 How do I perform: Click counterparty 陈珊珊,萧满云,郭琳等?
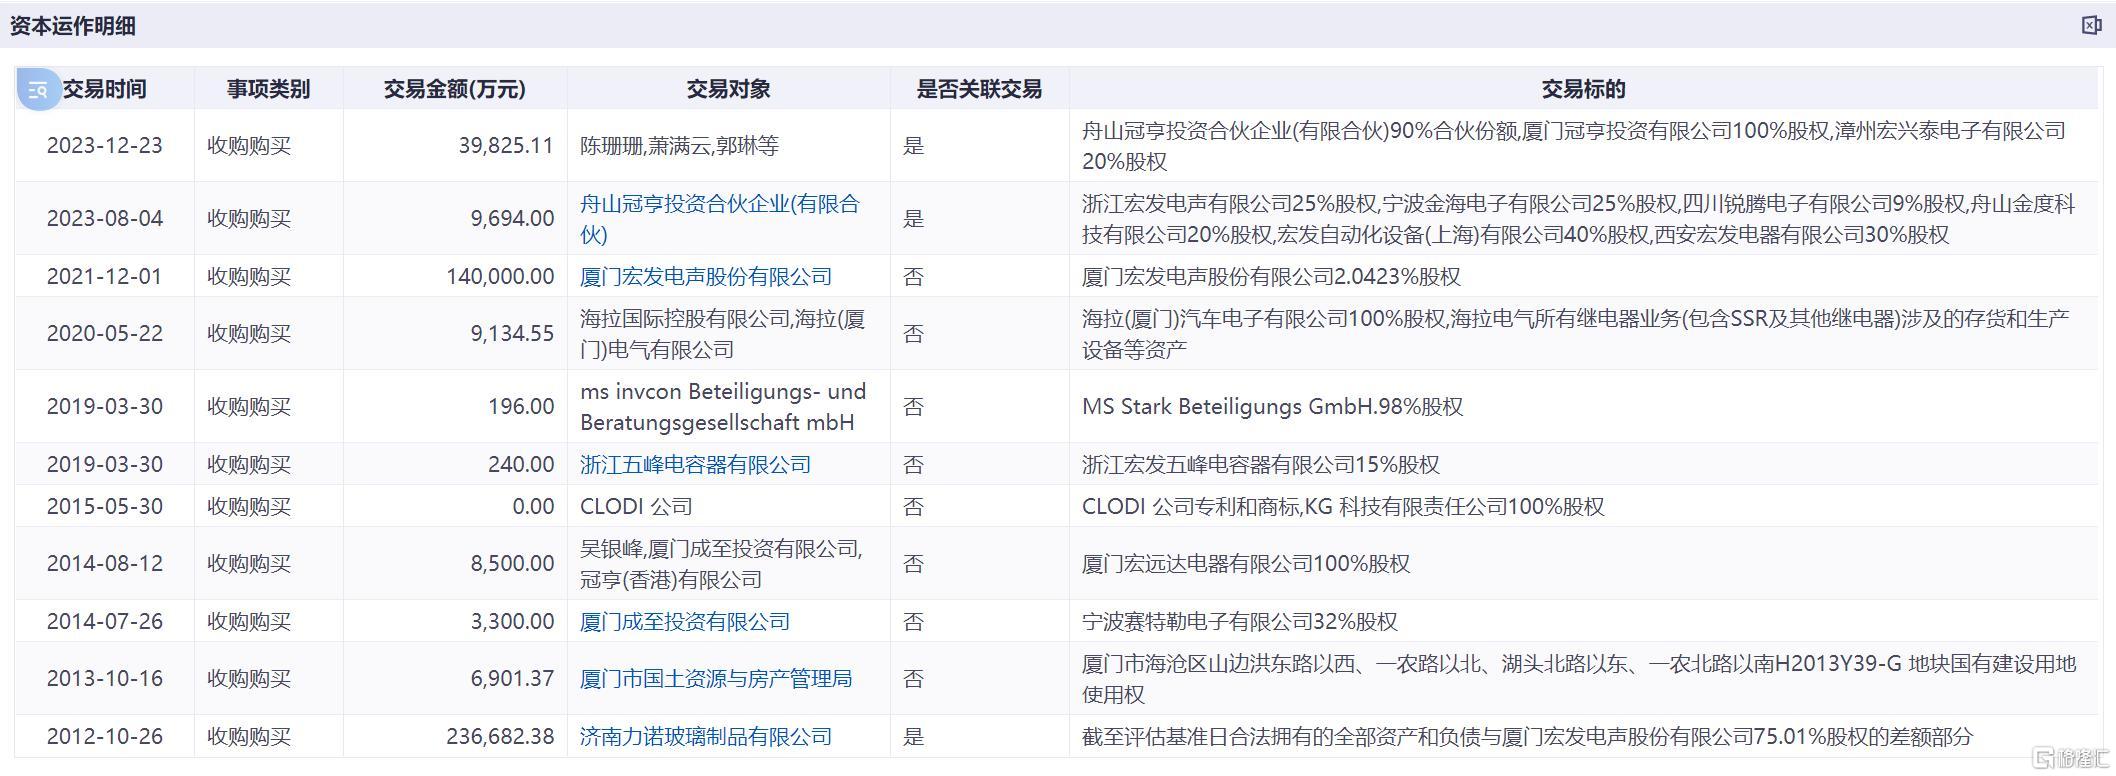pos(679,146)
